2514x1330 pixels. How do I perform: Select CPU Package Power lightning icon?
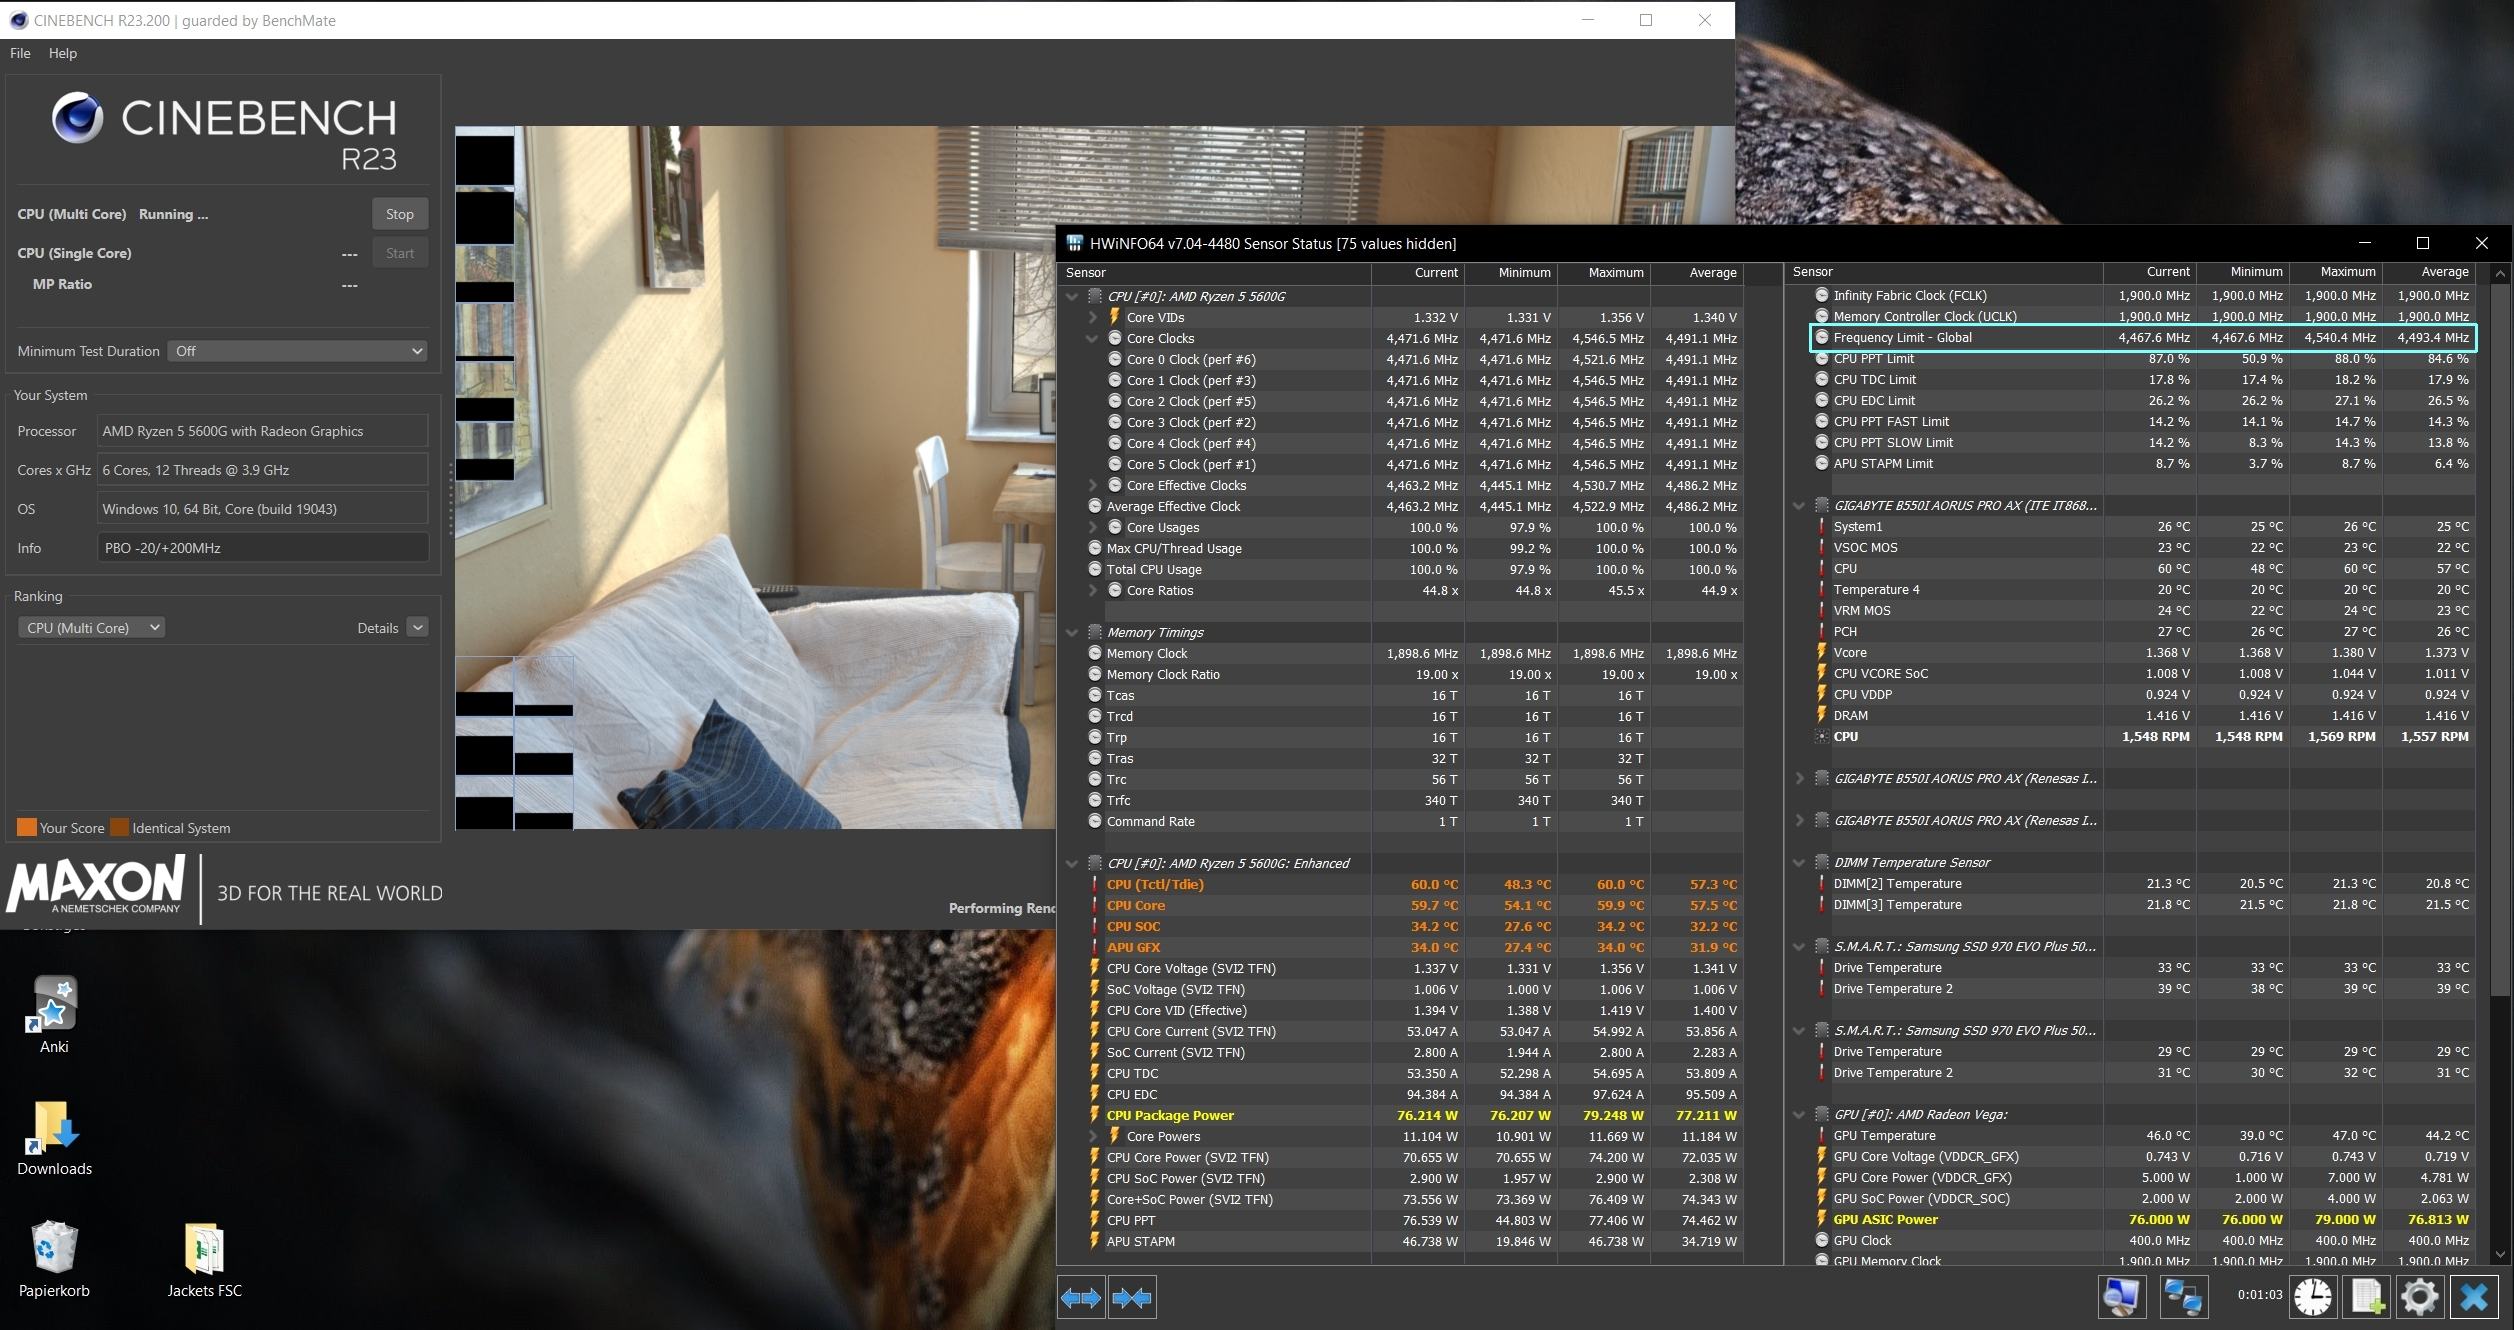(1094, 1115)
